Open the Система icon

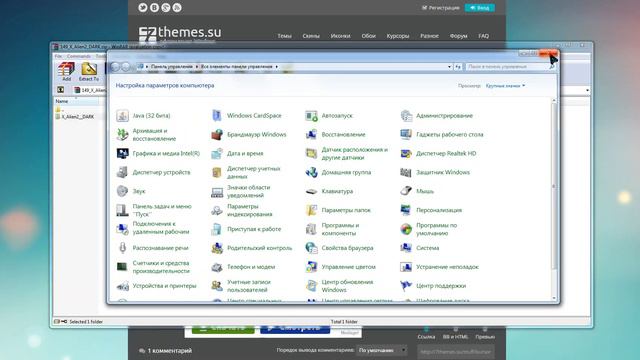(406, 248)
